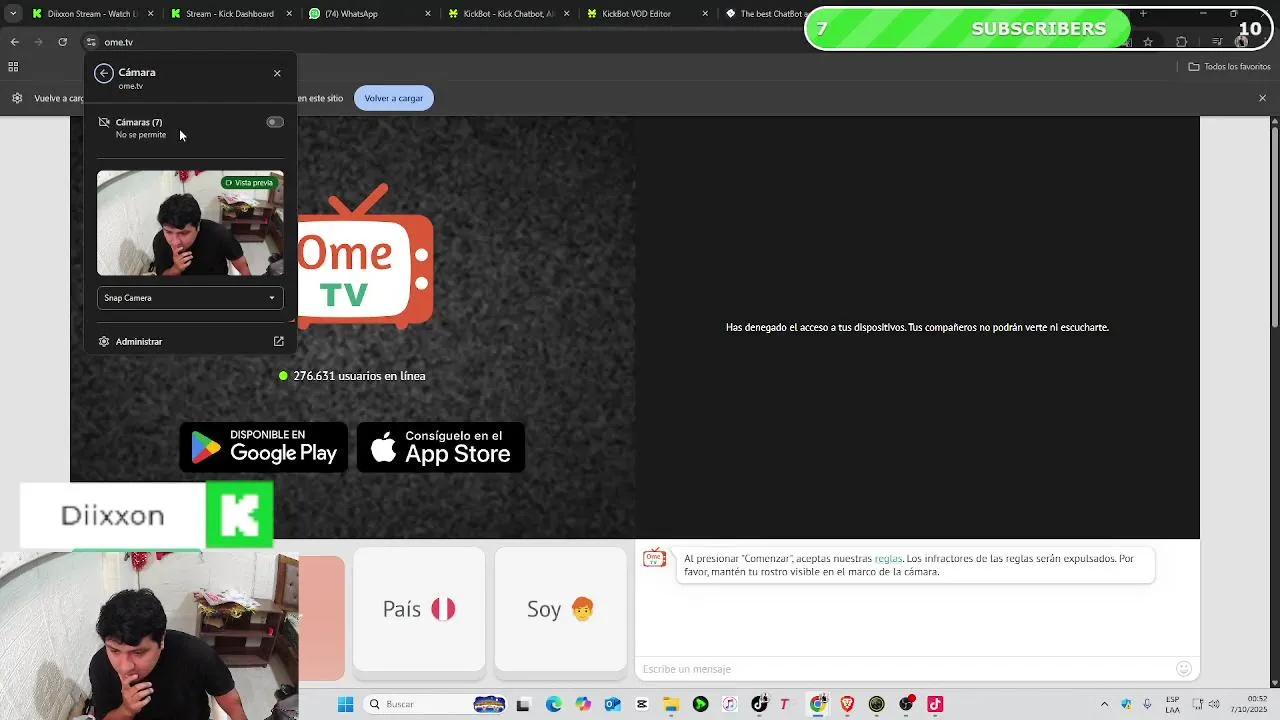Click the Volver a cargar button
1280x720 pixels.
pyautogui.click(x=394, y=98)
